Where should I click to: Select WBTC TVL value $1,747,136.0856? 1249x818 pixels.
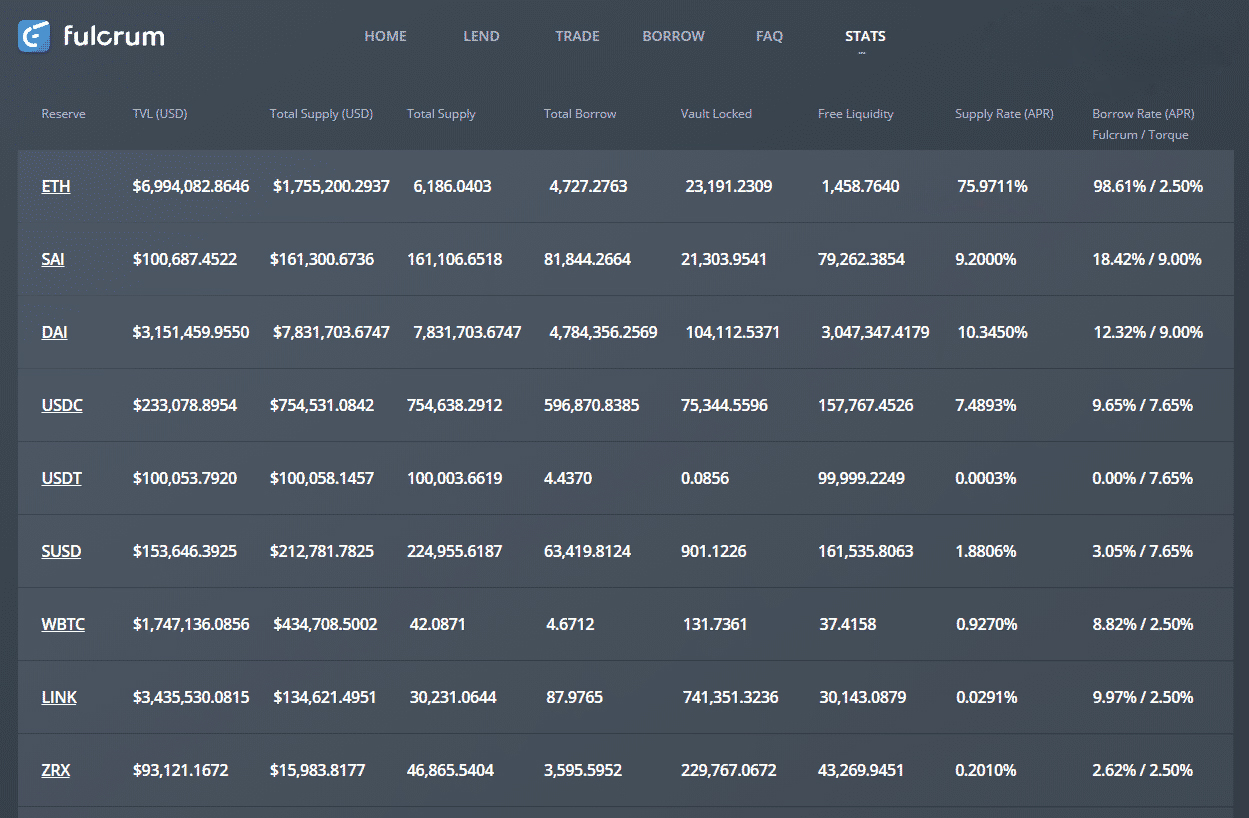point(191,624)
